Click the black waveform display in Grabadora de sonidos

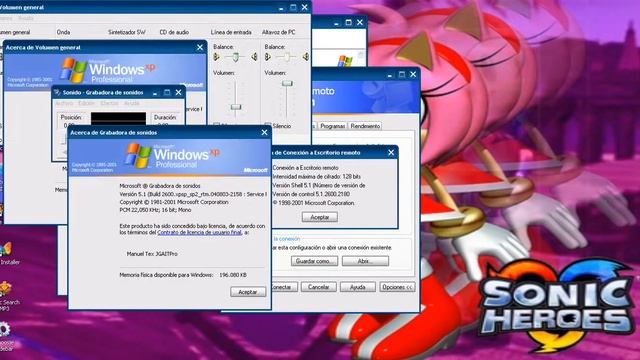coord(118,119)
